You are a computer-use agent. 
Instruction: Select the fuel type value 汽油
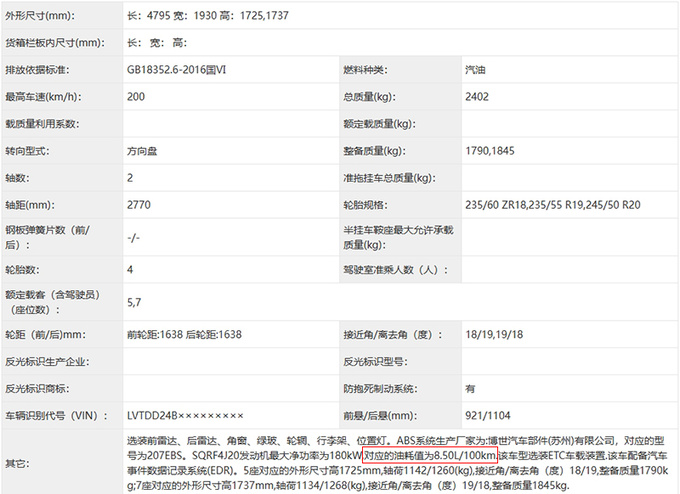pyautogui.click(x=475, y=70)
